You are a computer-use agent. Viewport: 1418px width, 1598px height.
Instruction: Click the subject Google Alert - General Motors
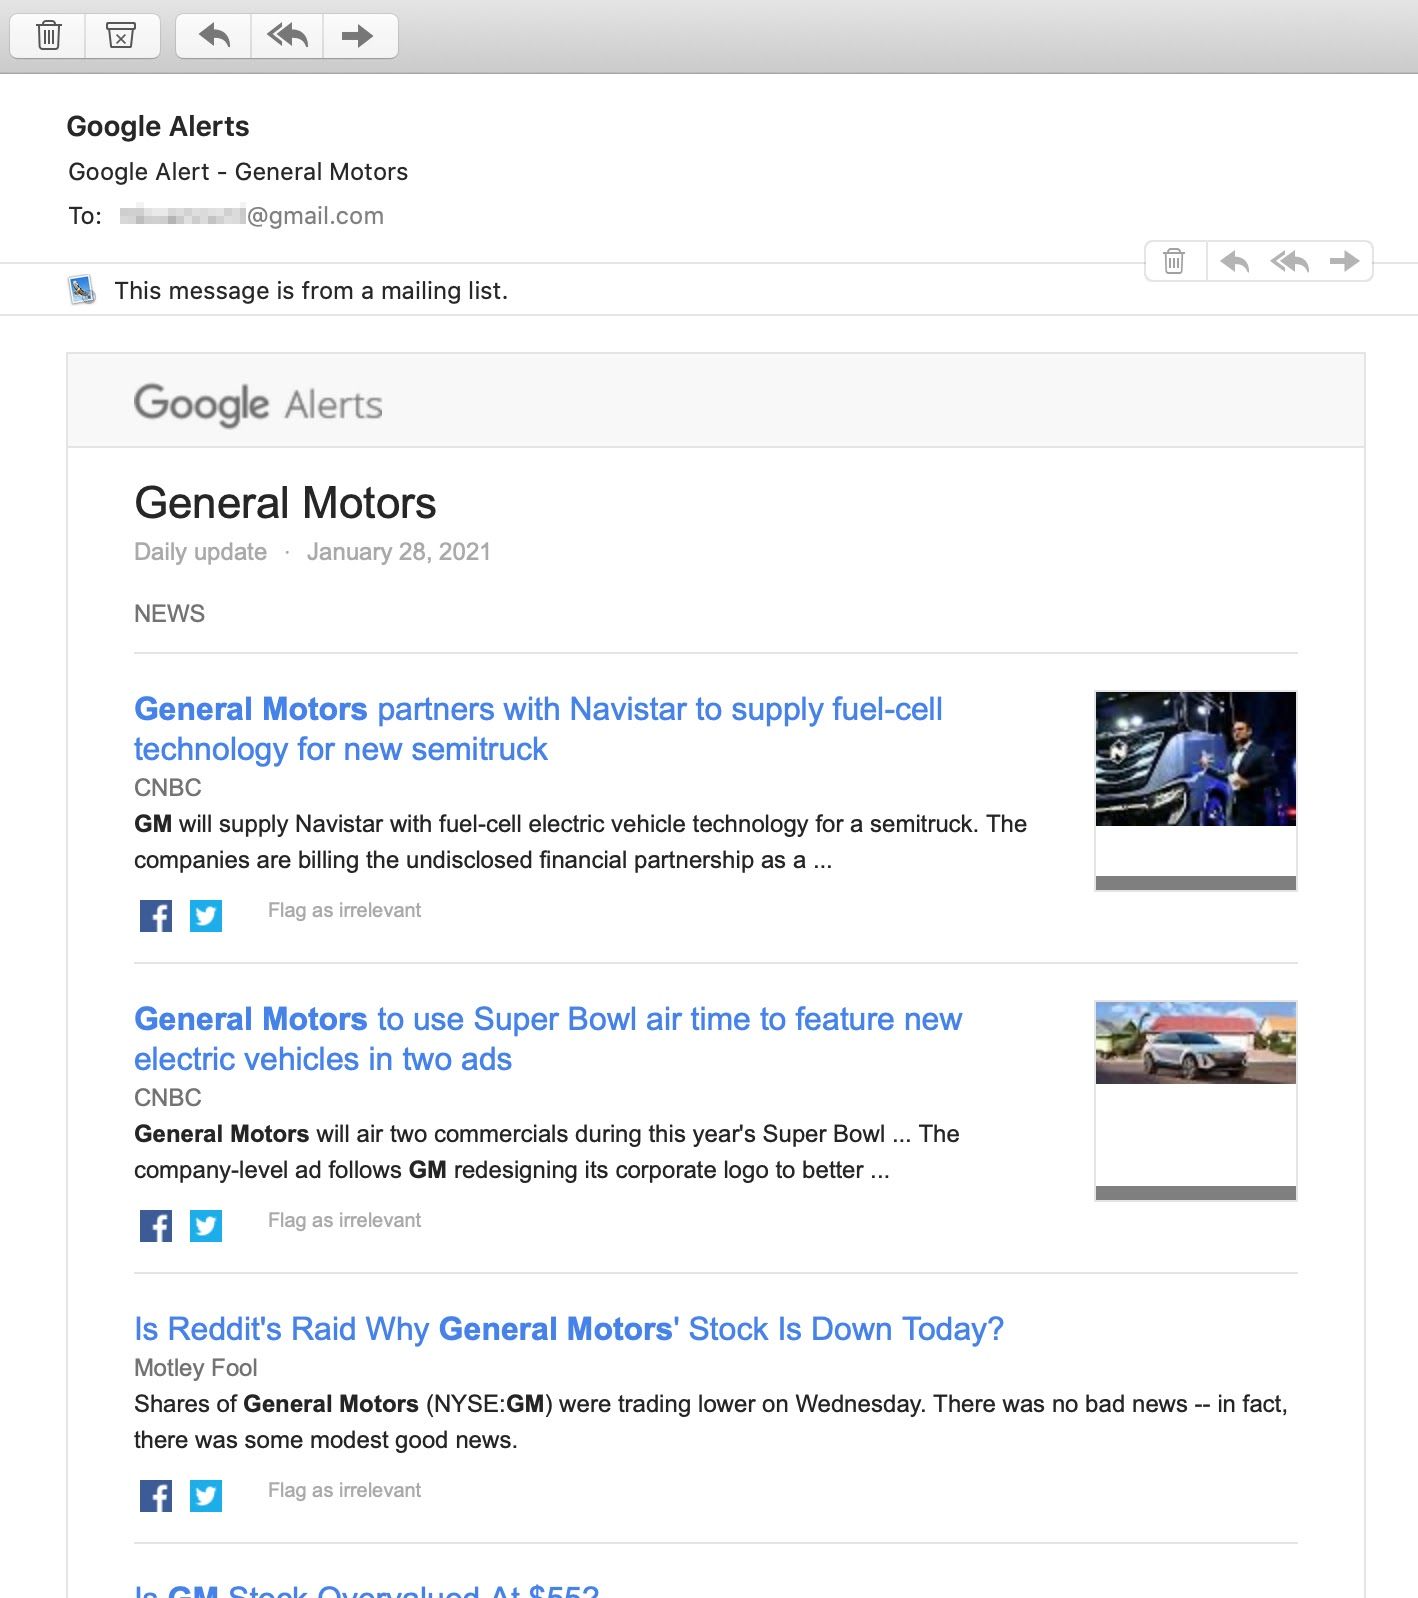click(238, 172)
